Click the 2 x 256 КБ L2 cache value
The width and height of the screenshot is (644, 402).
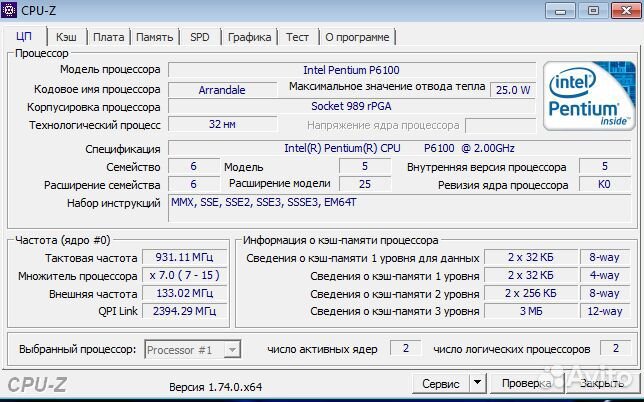[x=531, y=293]
